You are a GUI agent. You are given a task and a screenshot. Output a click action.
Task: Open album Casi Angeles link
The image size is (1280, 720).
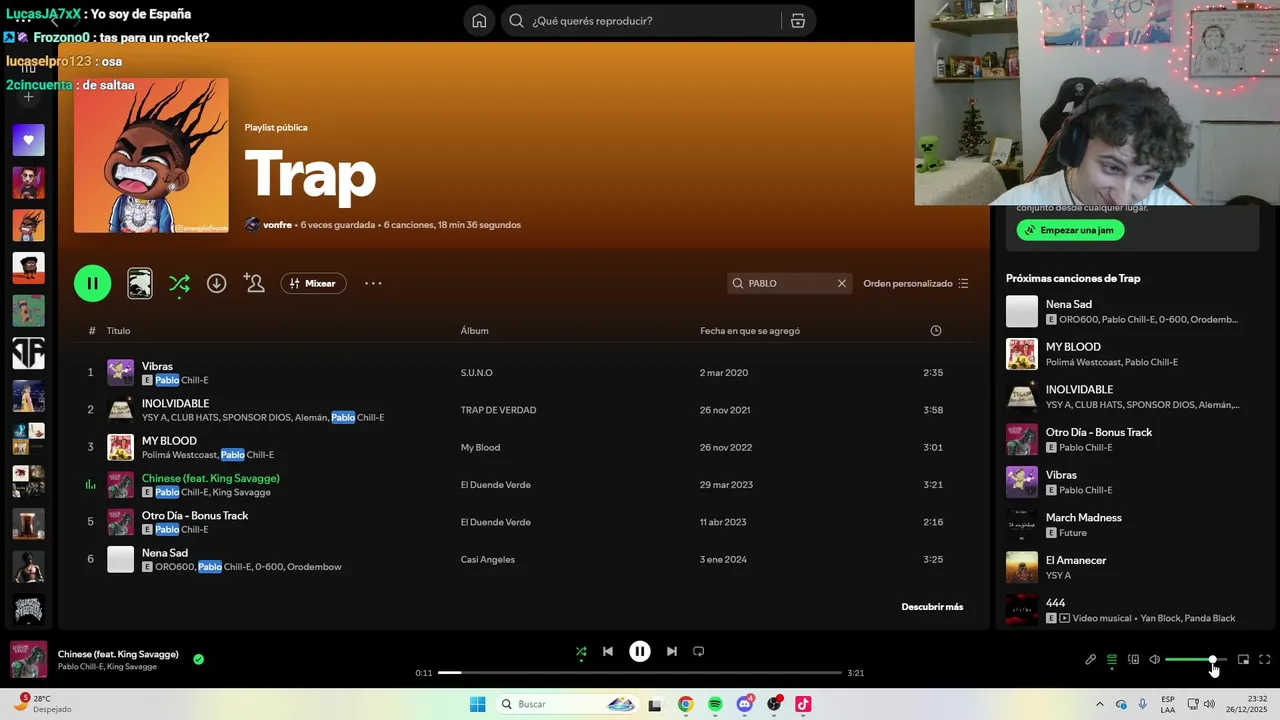pyautogui.click(x=488, y=560)
